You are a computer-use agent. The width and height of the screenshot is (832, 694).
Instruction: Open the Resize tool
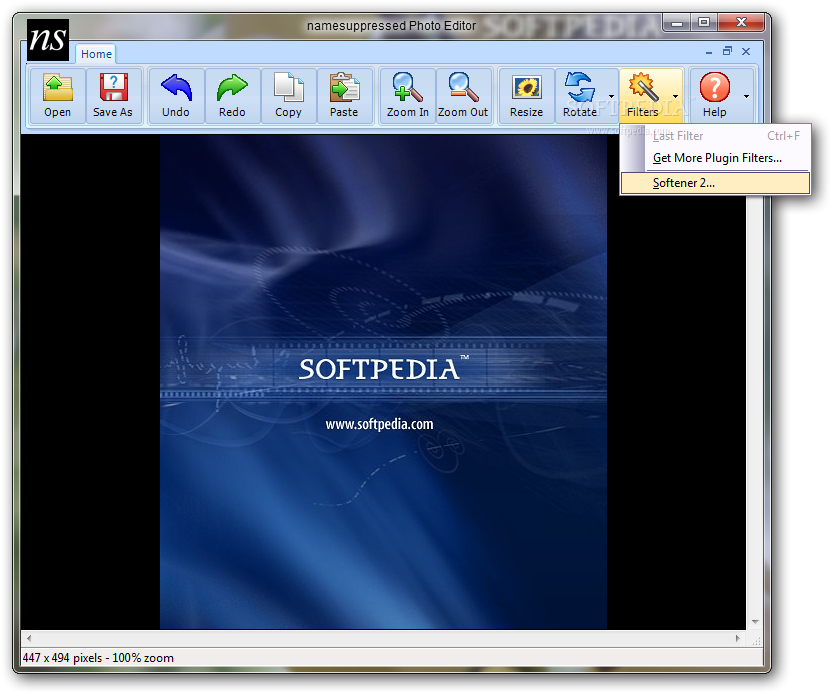(x=526, y=96)
